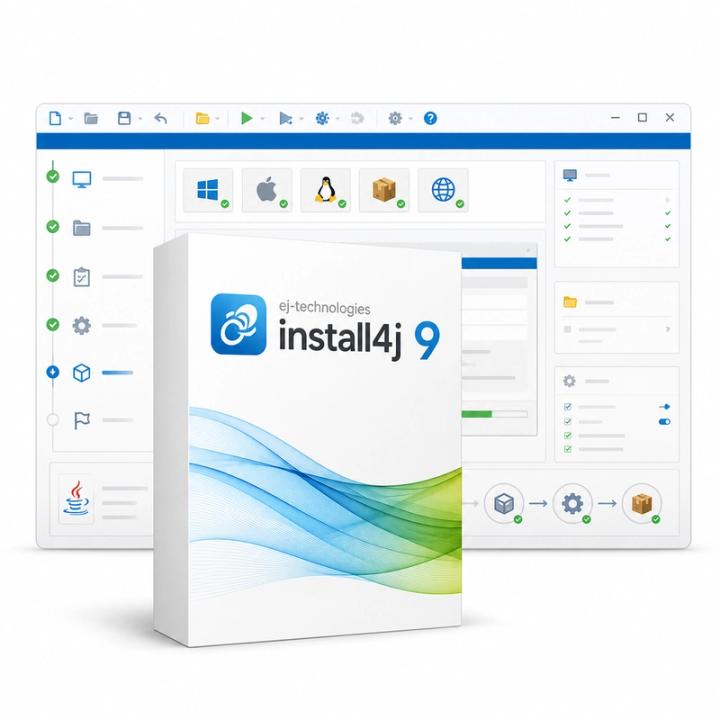
Task: Select the globe web platform tile
Action: click(x=443, y=190)
